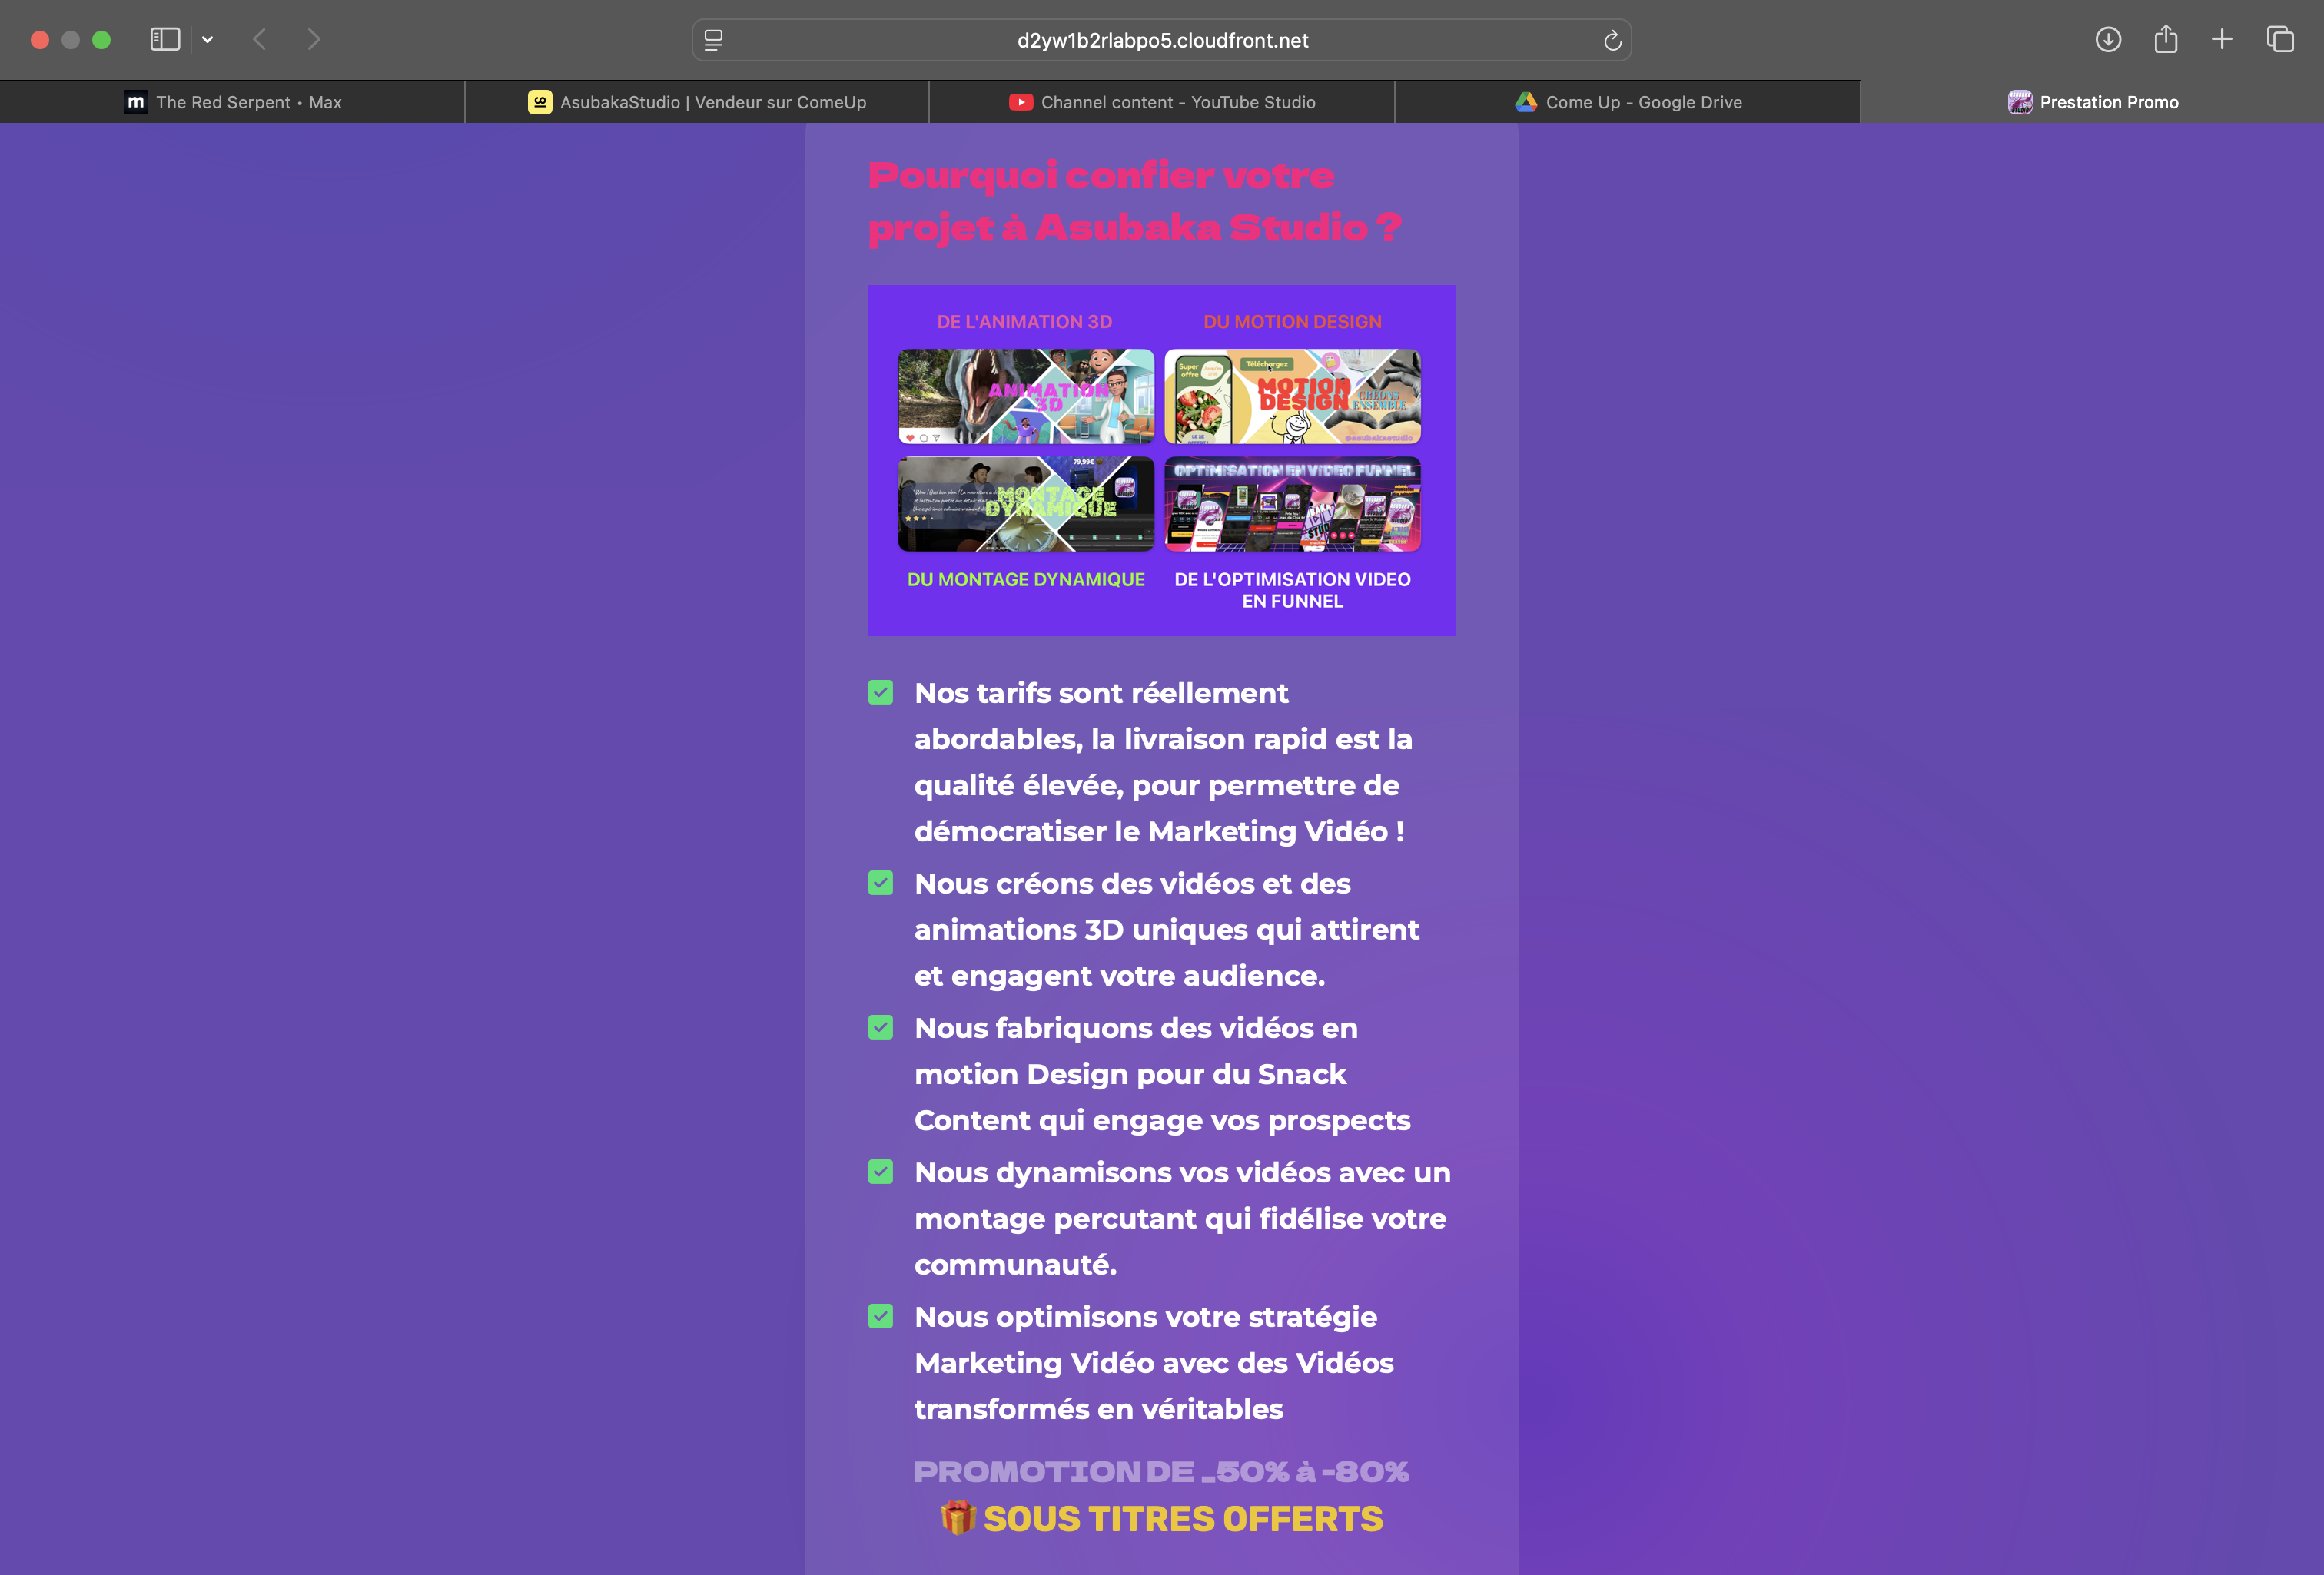Click DE L'OPTIMISATION VIDEO EN FUNNEL label

(1292, 590)
